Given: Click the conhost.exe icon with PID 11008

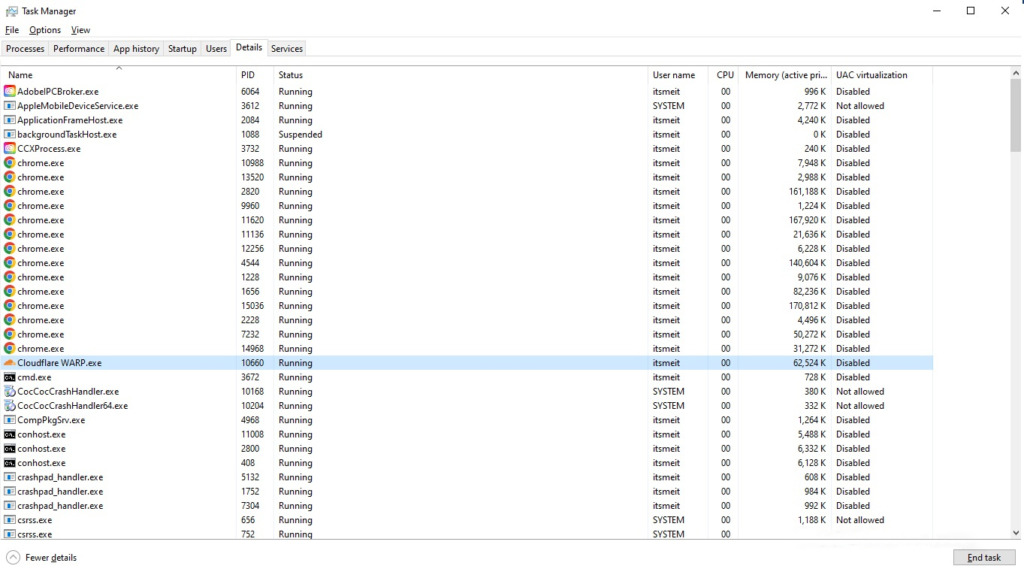Looking at the screenshot, I should point(10,434).
